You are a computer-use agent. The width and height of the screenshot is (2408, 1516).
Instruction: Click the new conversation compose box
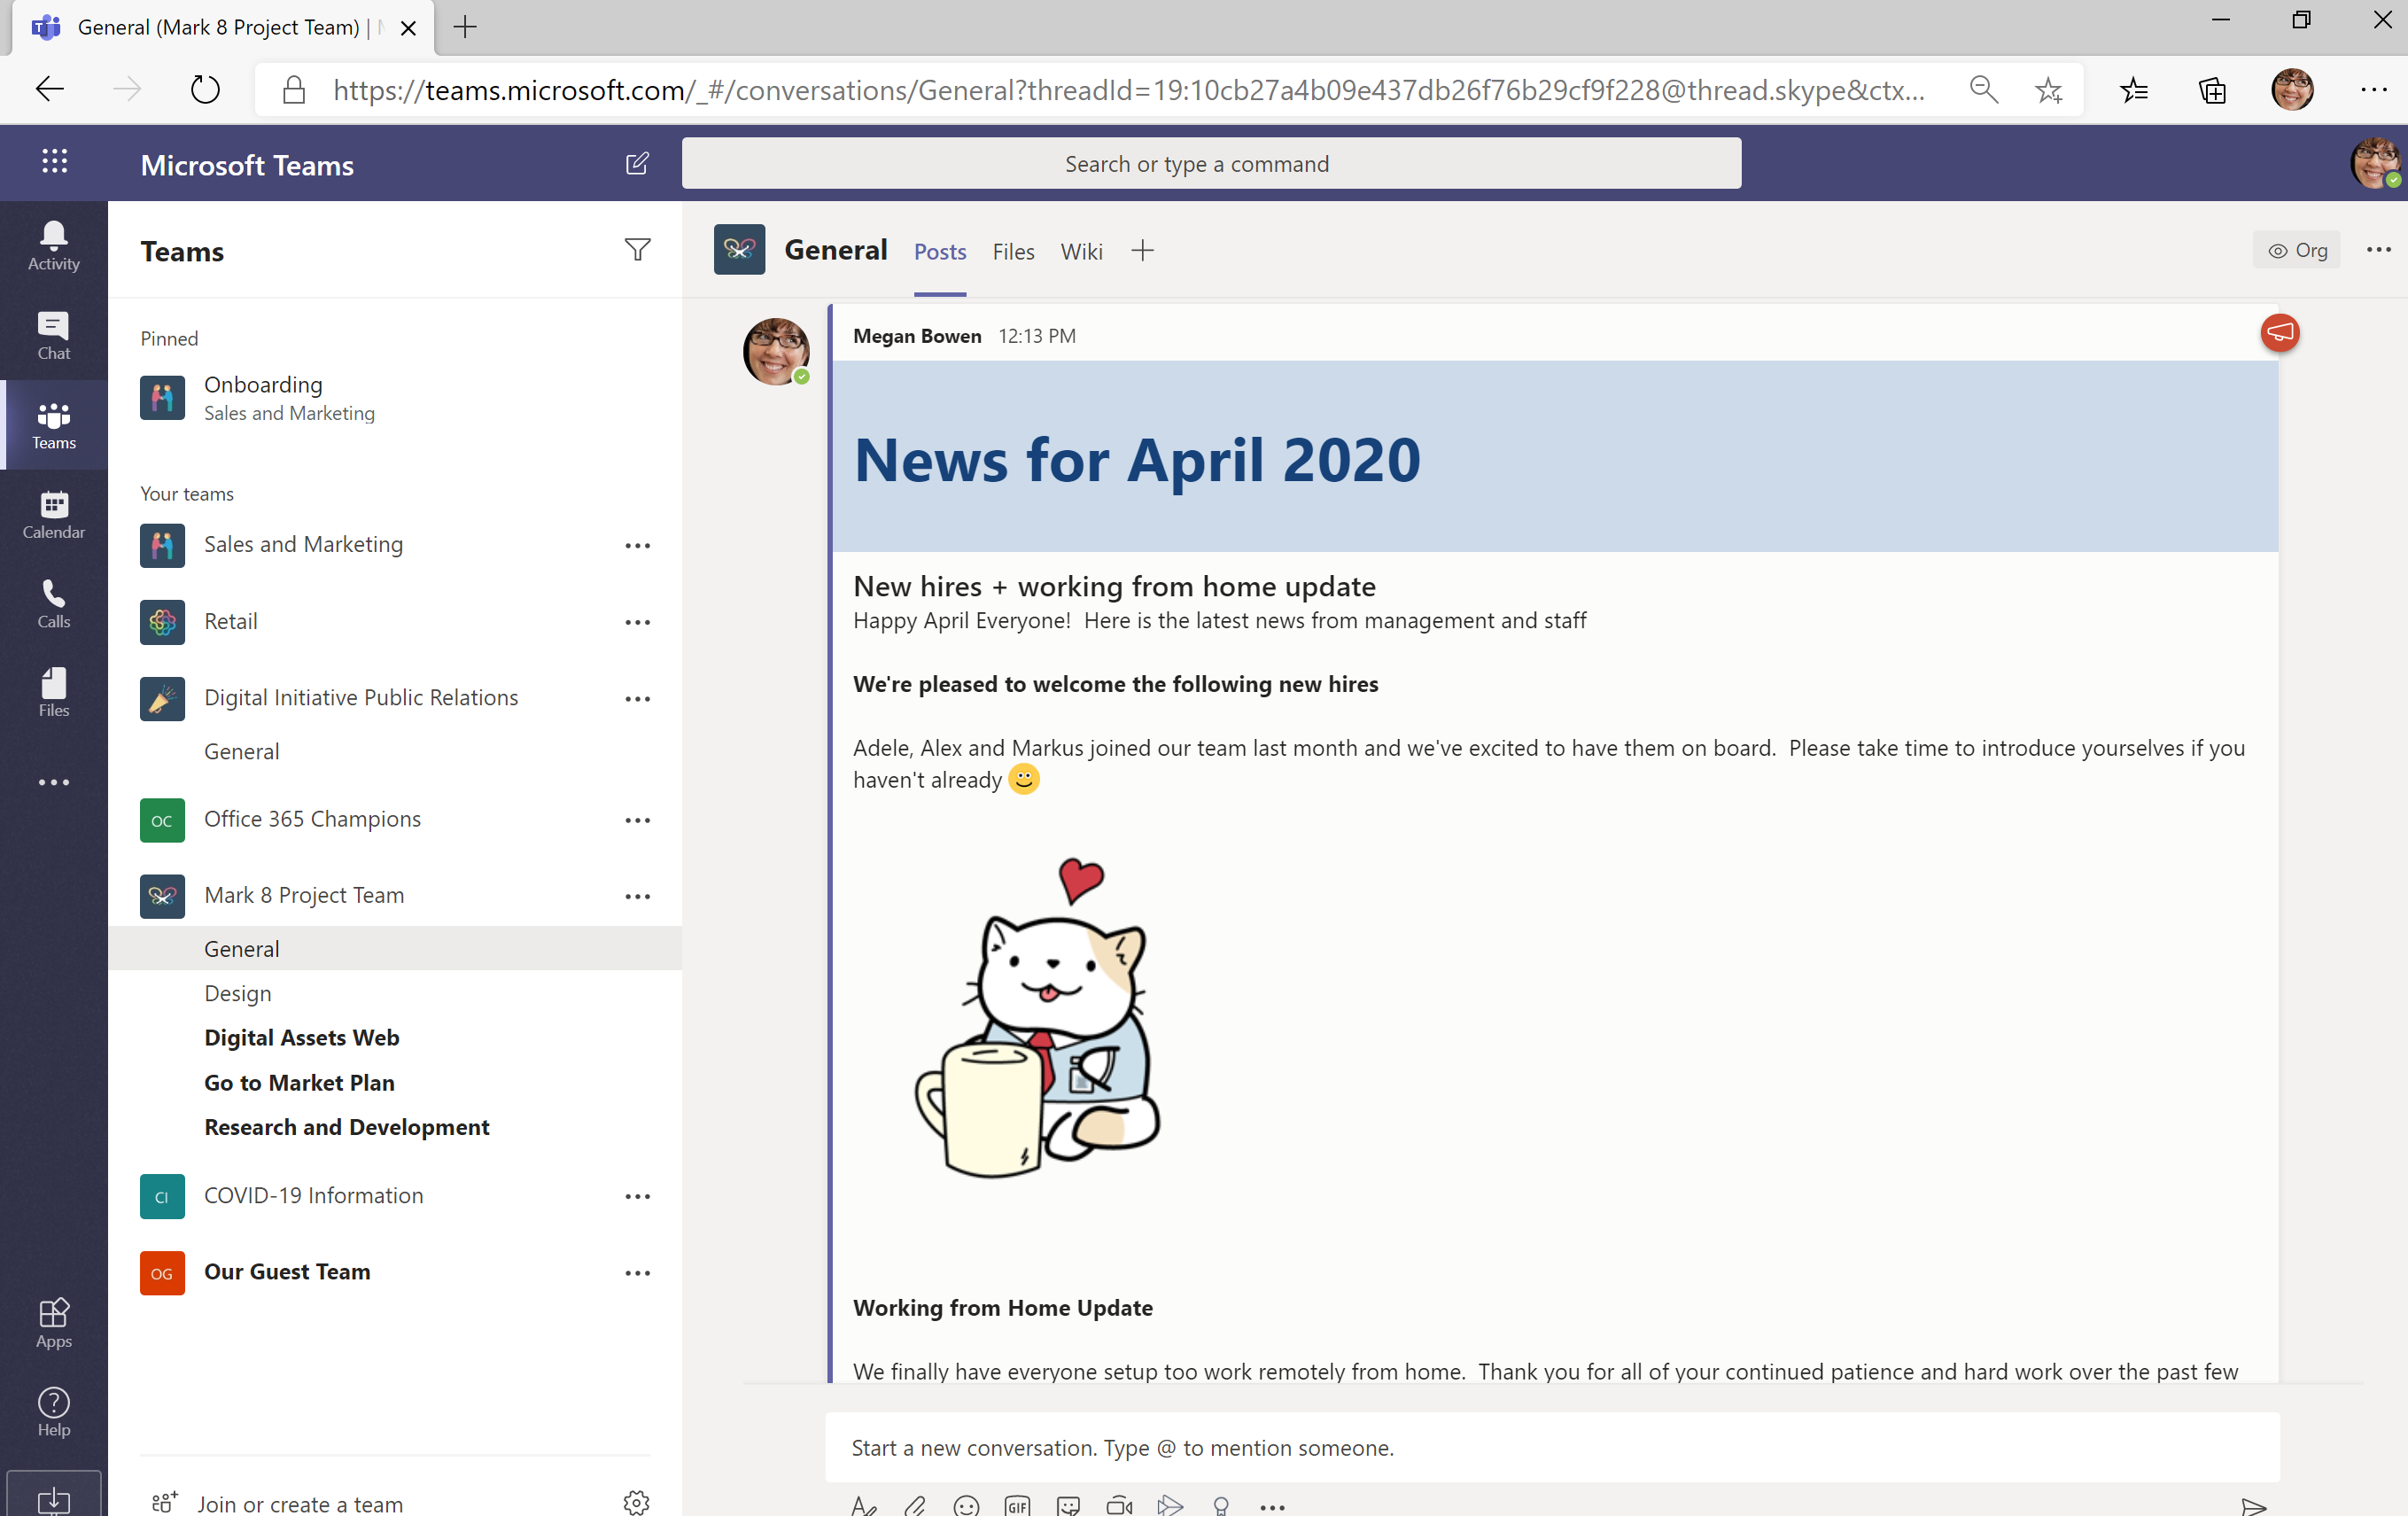[x=1552, y=1447]
